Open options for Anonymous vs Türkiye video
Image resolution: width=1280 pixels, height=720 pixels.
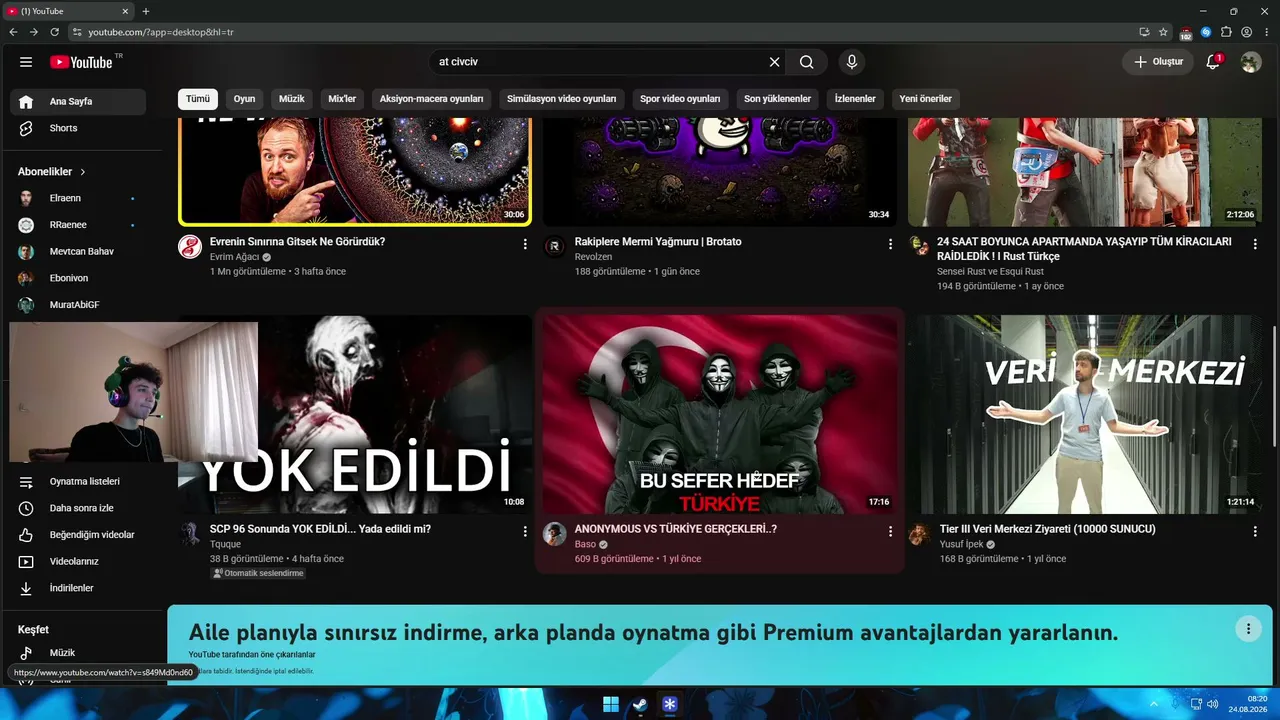pyautogui.click(x=890, y=531)
